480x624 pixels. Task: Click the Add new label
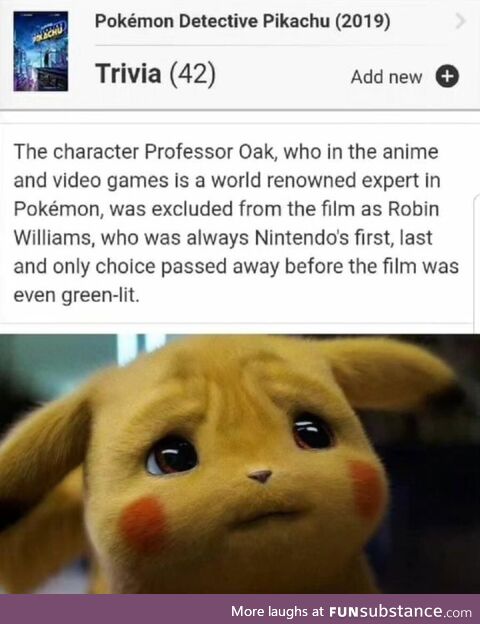(386, 77)
